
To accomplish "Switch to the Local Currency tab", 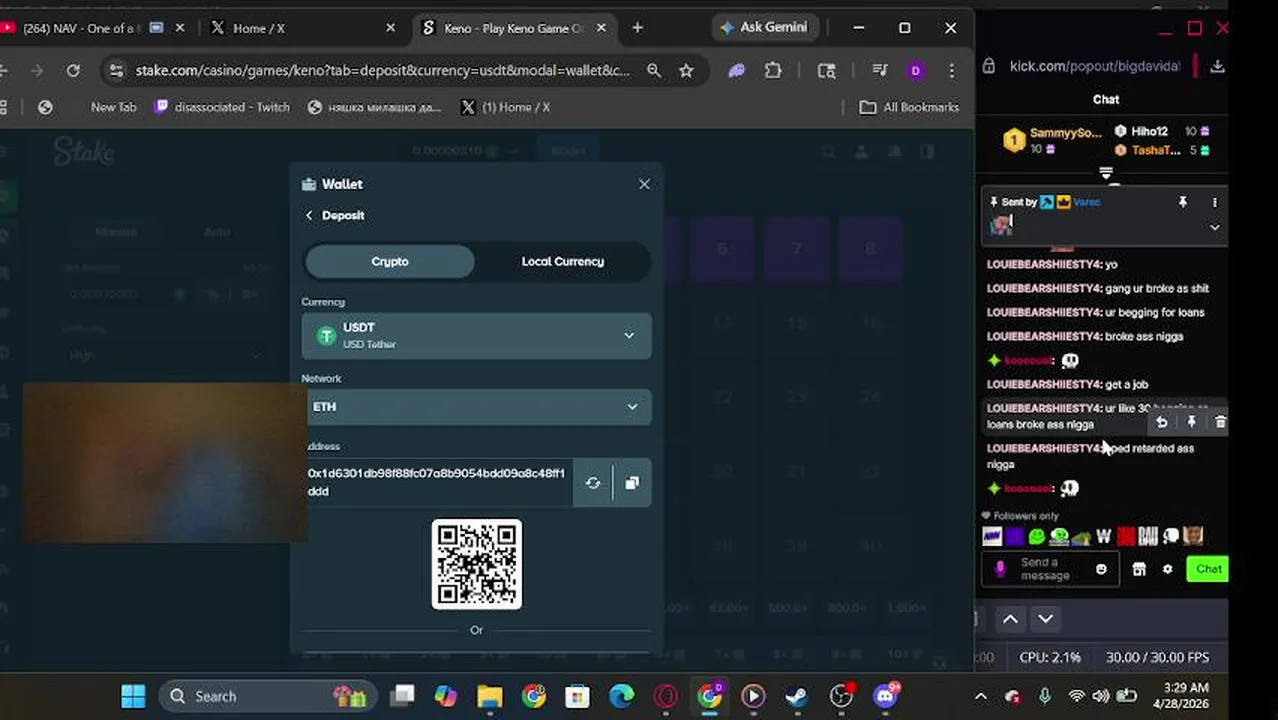I will [562, 261].
